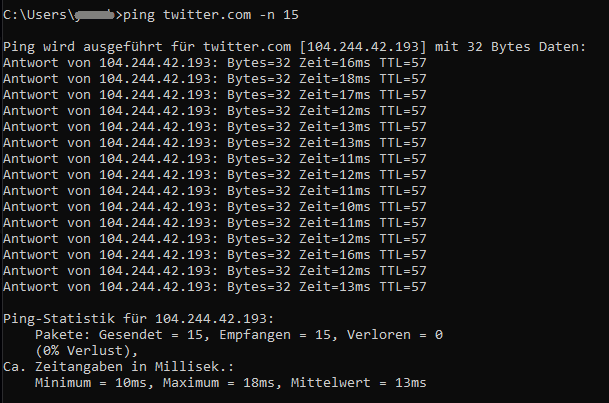The height and width of the screenshot is (403, 609).
Task: Click the reply line showing Zeit=17ms
Action: coord(215,95)
